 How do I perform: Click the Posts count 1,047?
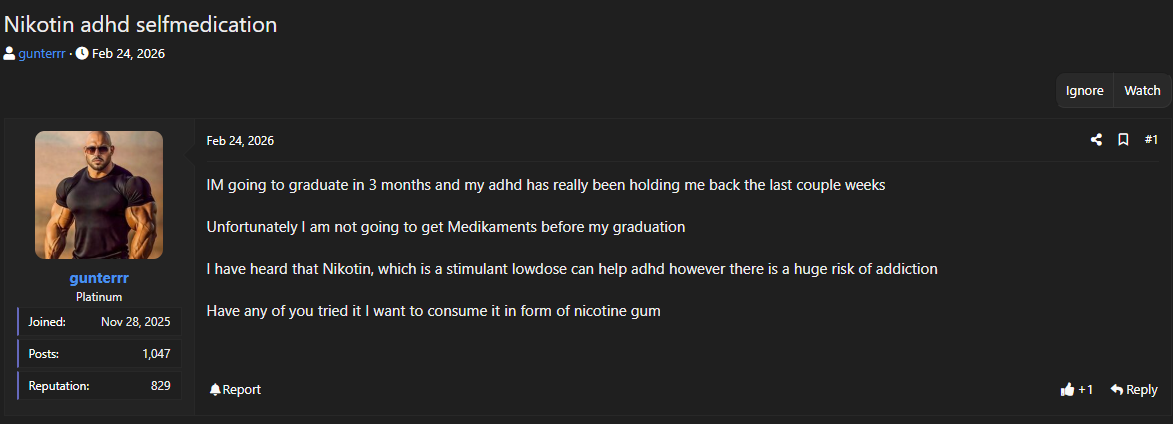[x=156, y=353]
